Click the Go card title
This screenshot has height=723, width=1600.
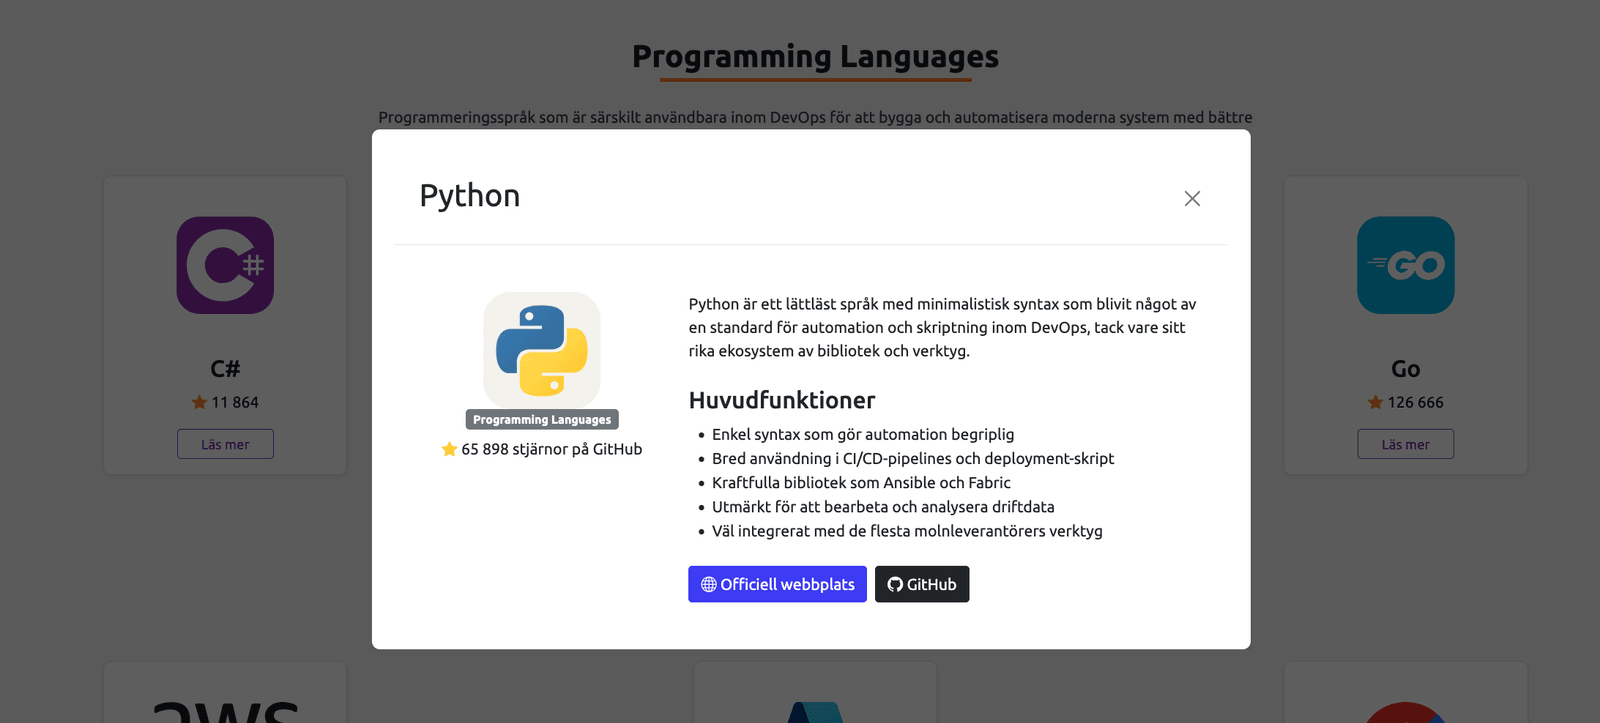coord(1405,369)
